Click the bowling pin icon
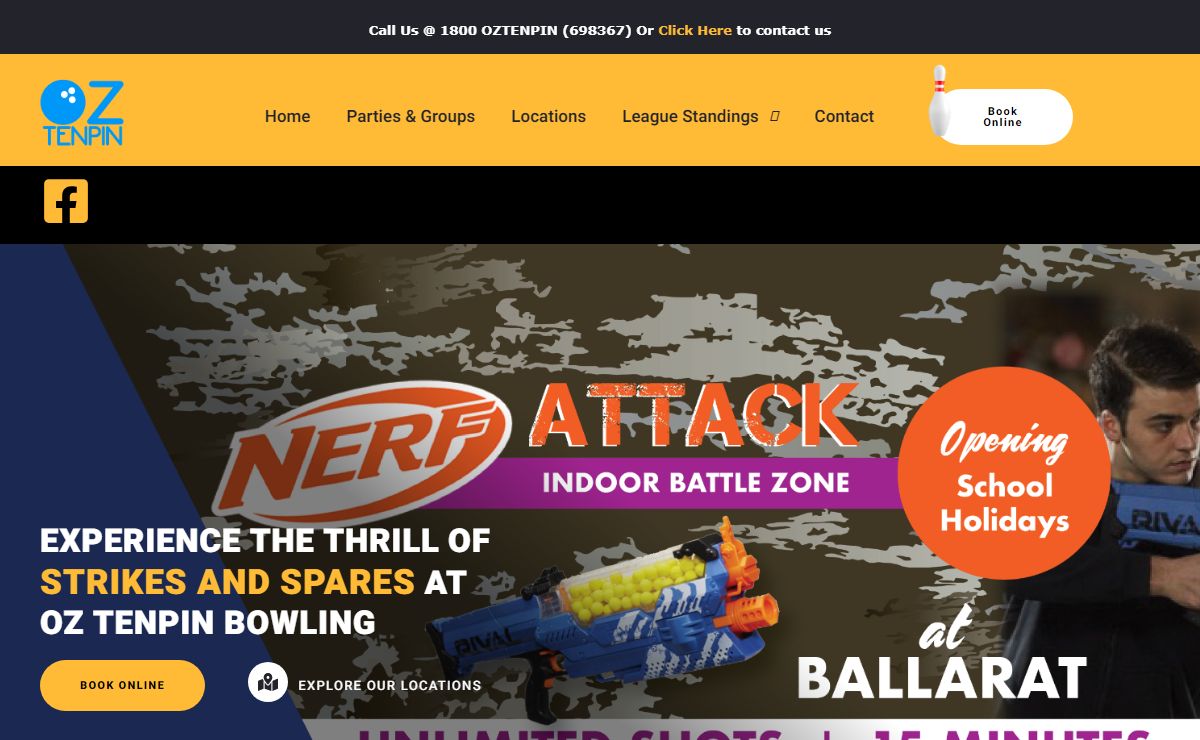This screenshot has height=740, width=1200. (939, 101)
